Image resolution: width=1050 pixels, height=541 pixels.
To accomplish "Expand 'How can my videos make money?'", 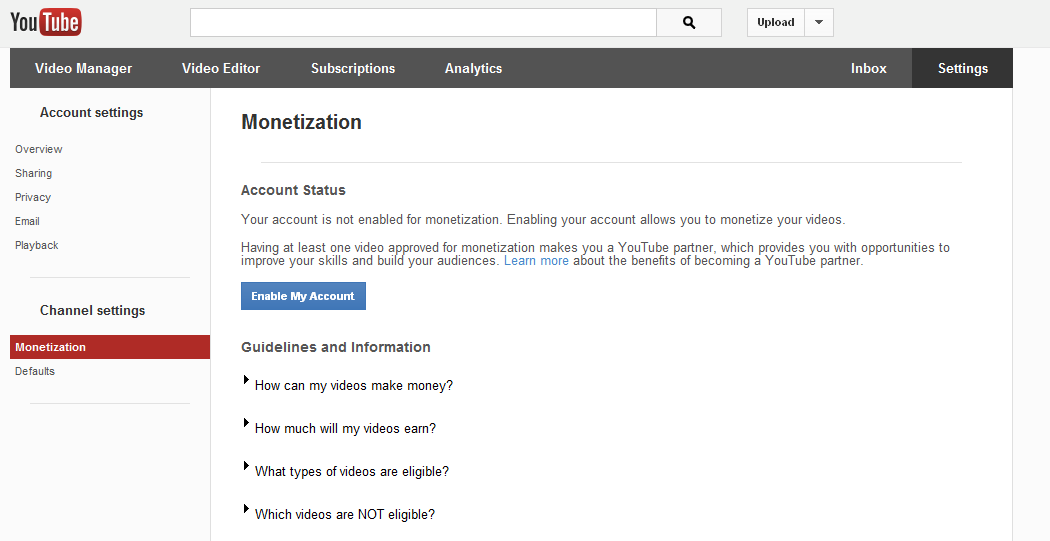I will (353, 385).
